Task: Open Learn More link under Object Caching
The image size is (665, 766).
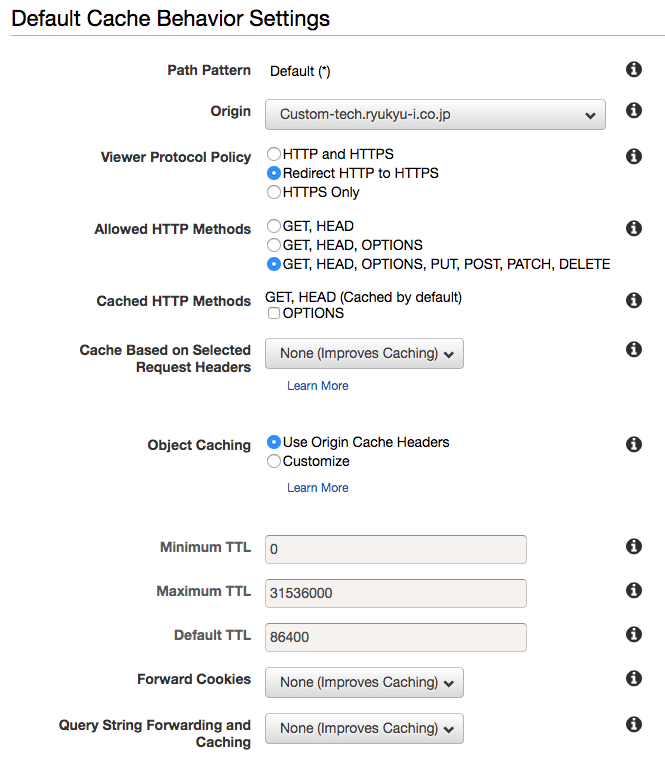Action: (x=318, y=488)
